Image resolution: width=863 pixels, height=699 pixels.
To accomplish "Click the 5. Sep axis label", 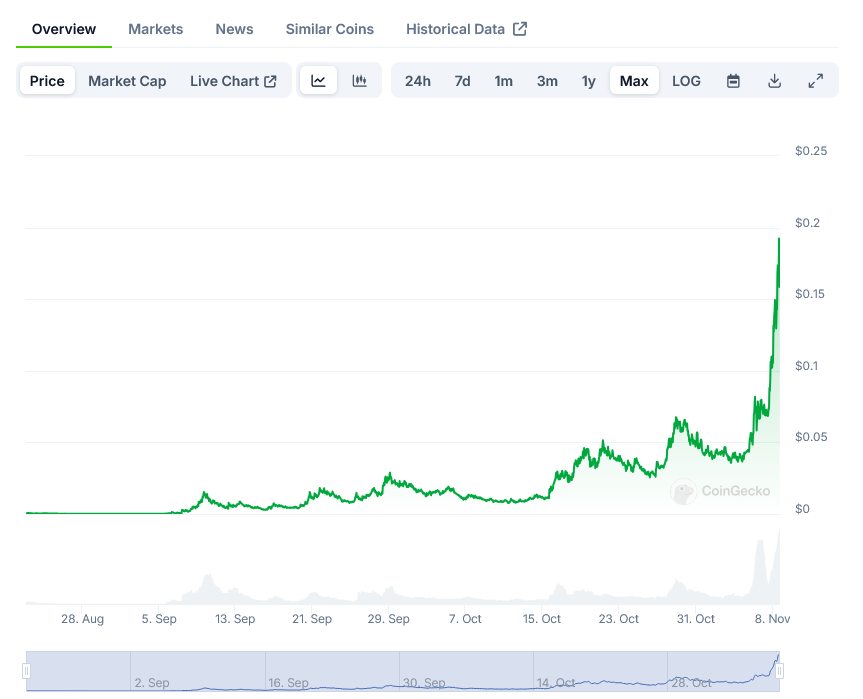I will 159,619.
